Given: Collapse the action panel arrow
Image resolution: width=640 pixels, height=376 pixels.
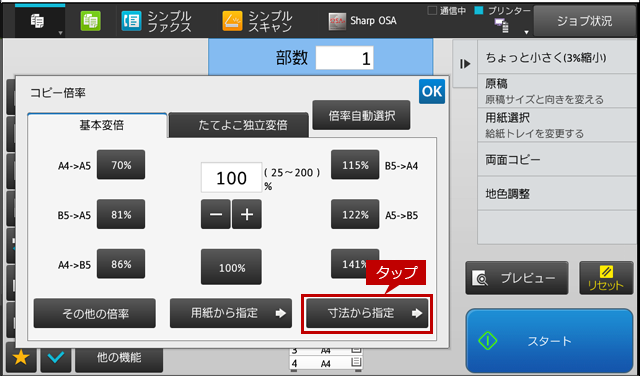Looking at the screenshot, I should coord(465,64).
